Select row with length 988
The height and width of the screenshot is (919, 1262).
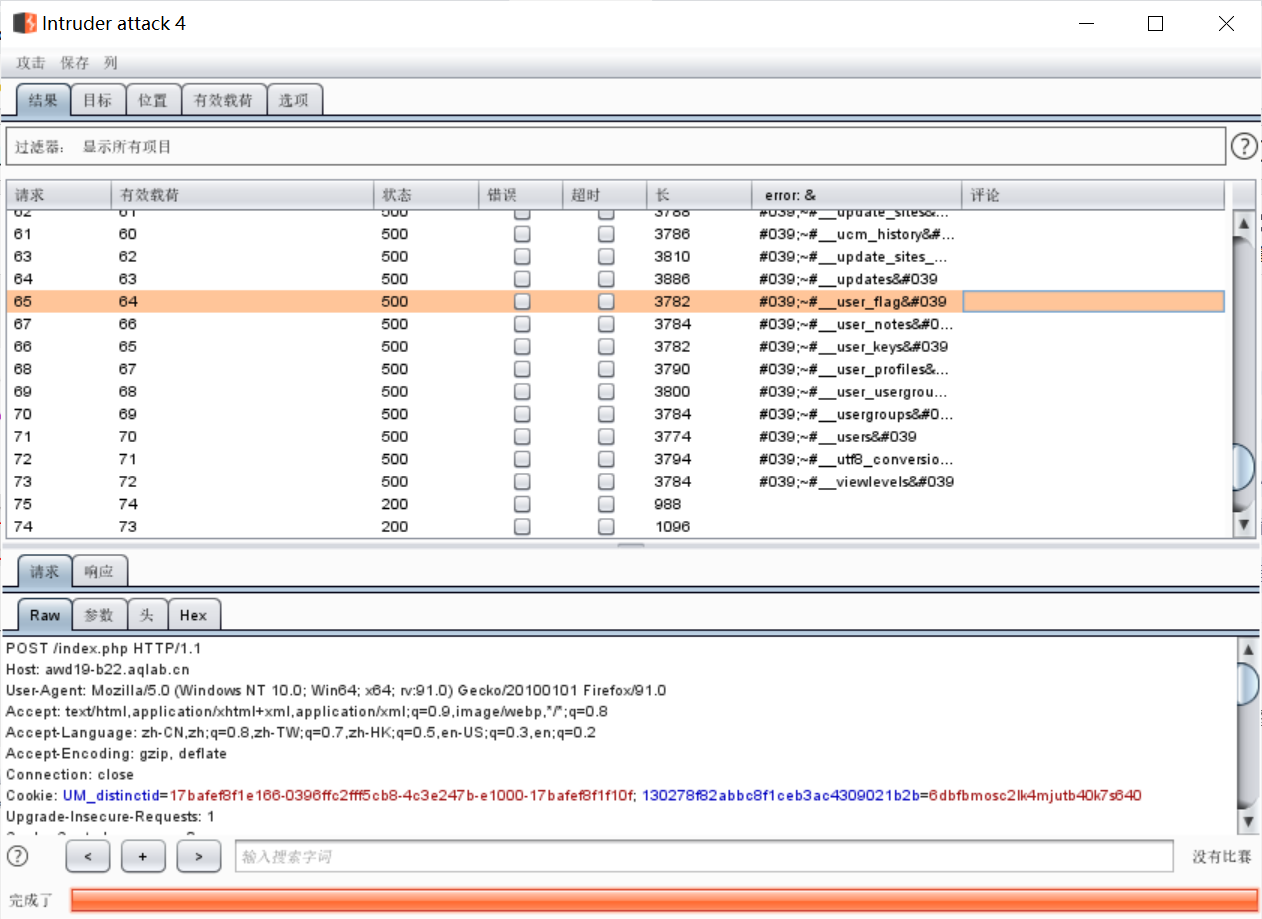616,504
